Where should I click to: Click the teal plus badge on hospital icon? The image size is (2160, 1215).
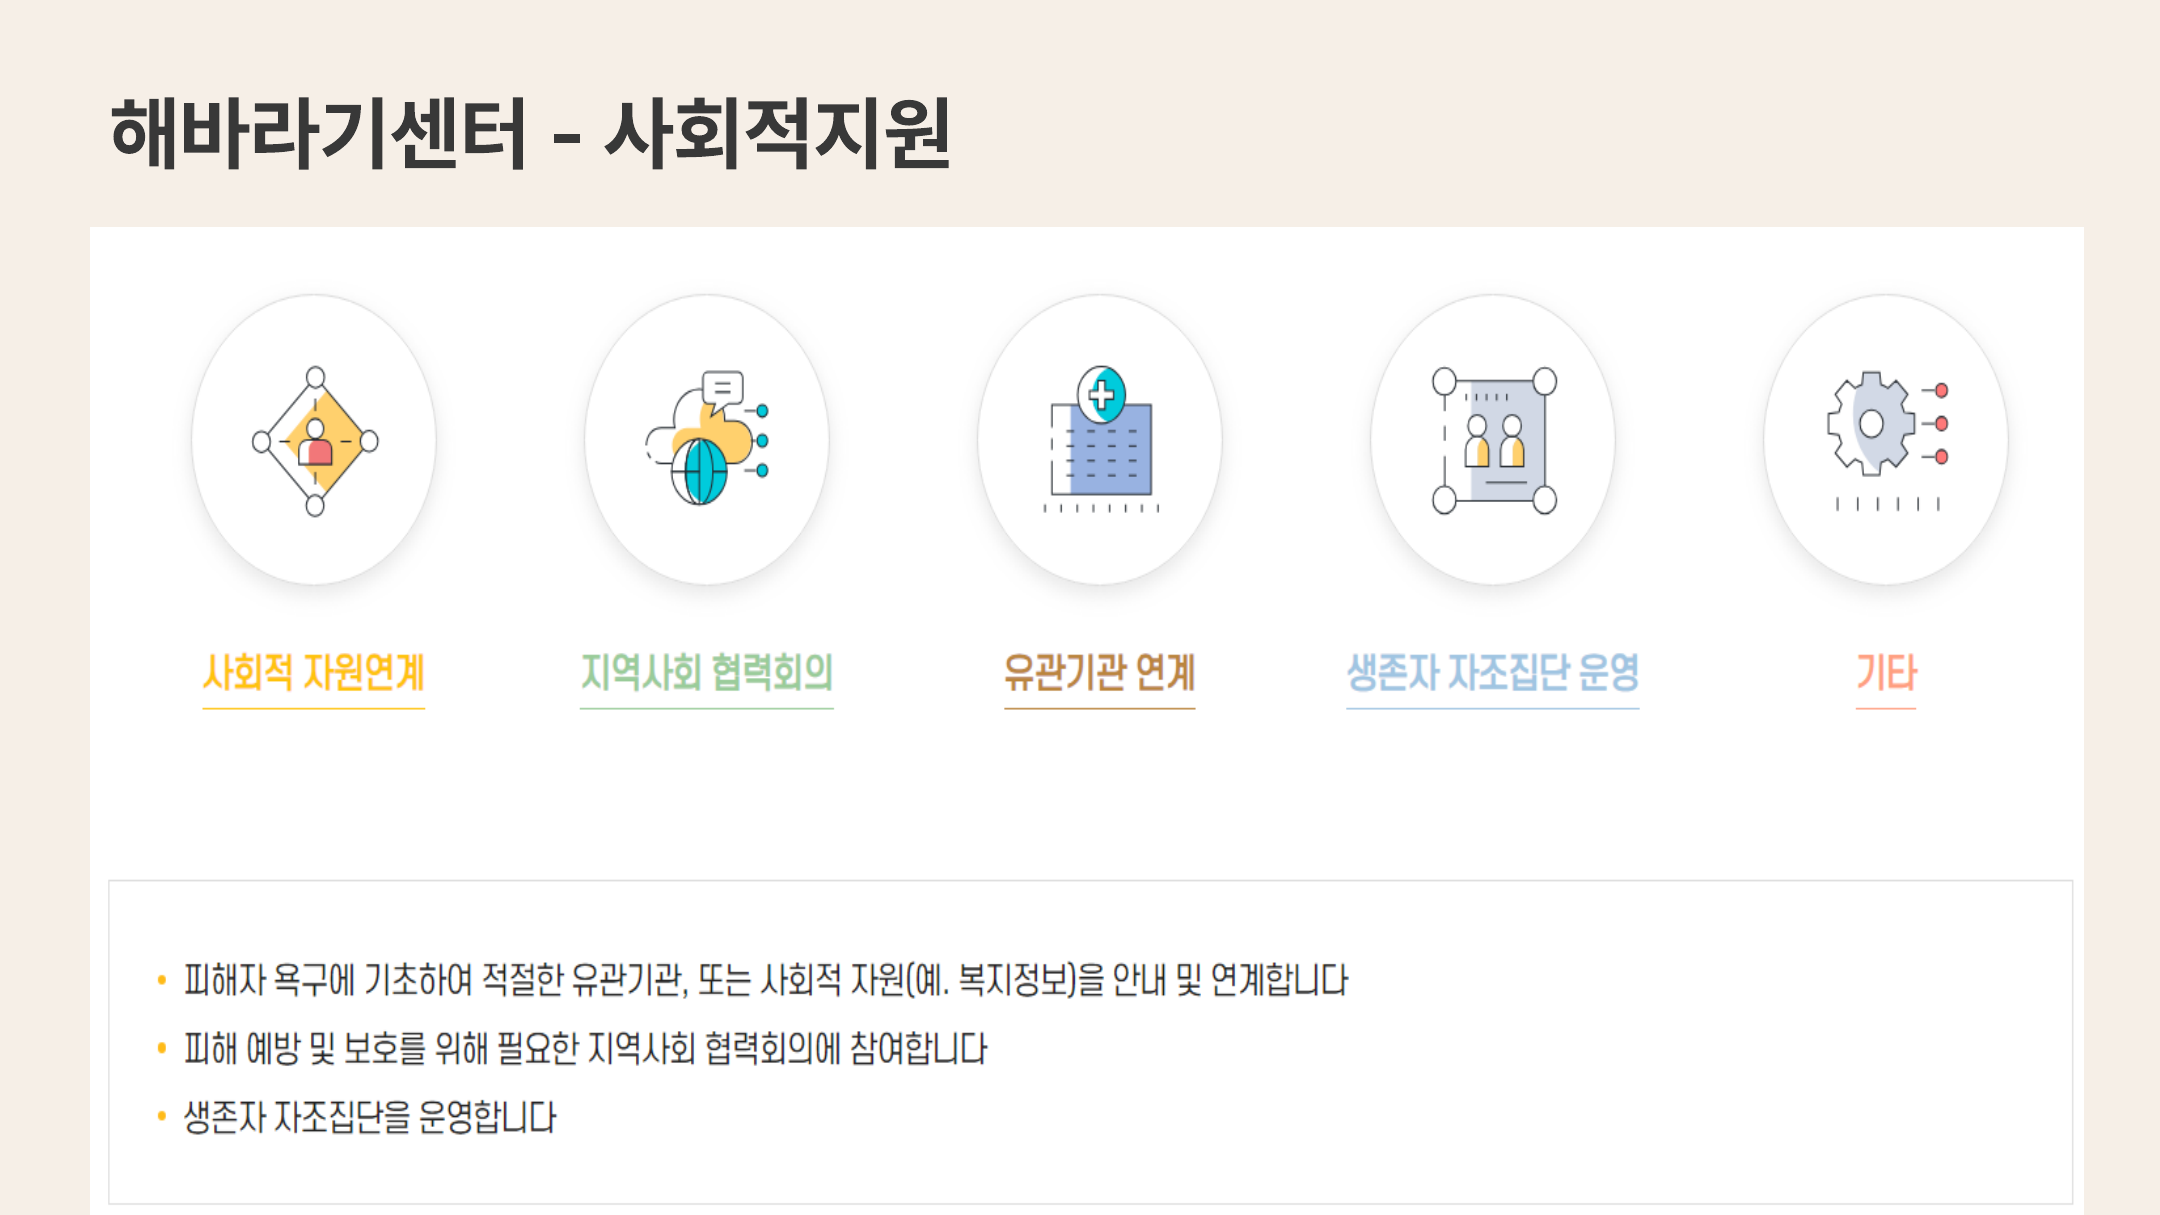pos(1101,393)
